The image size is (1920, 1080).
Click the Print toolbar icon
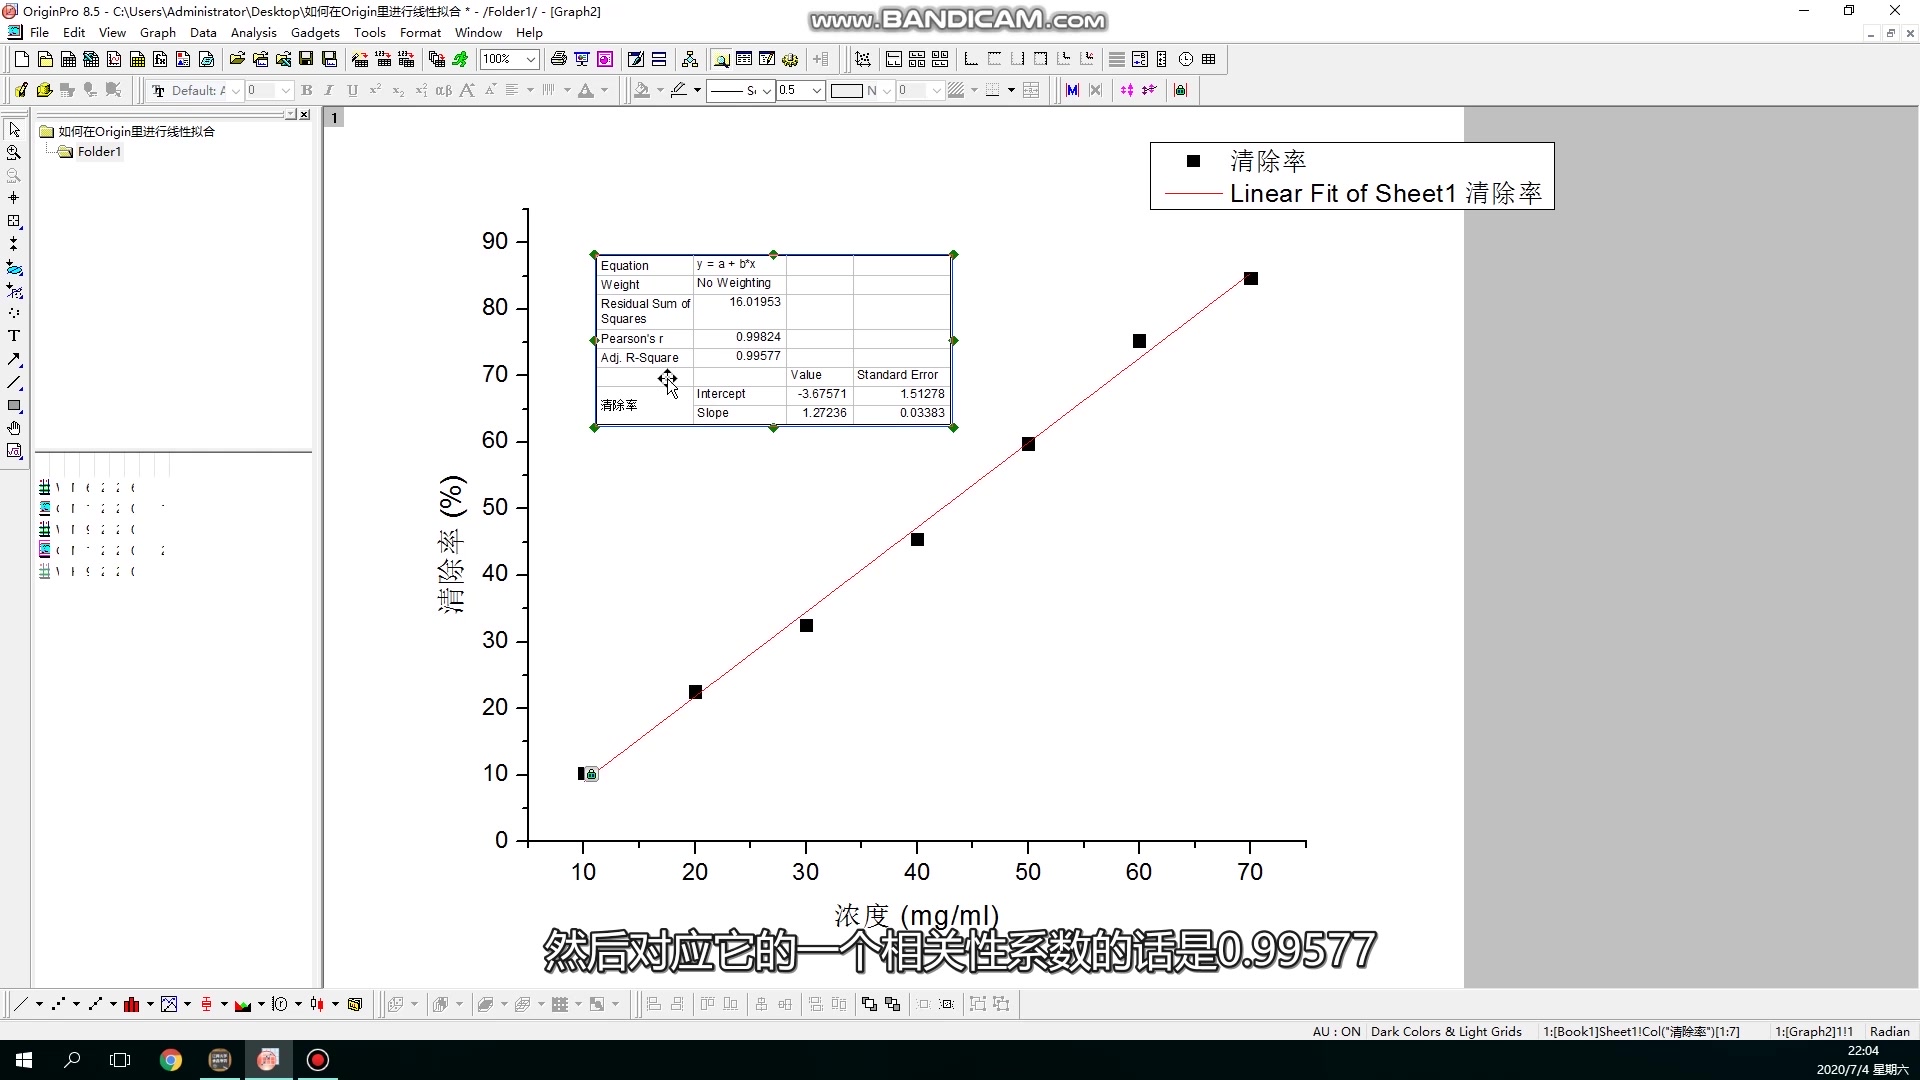tap(559, 60)
